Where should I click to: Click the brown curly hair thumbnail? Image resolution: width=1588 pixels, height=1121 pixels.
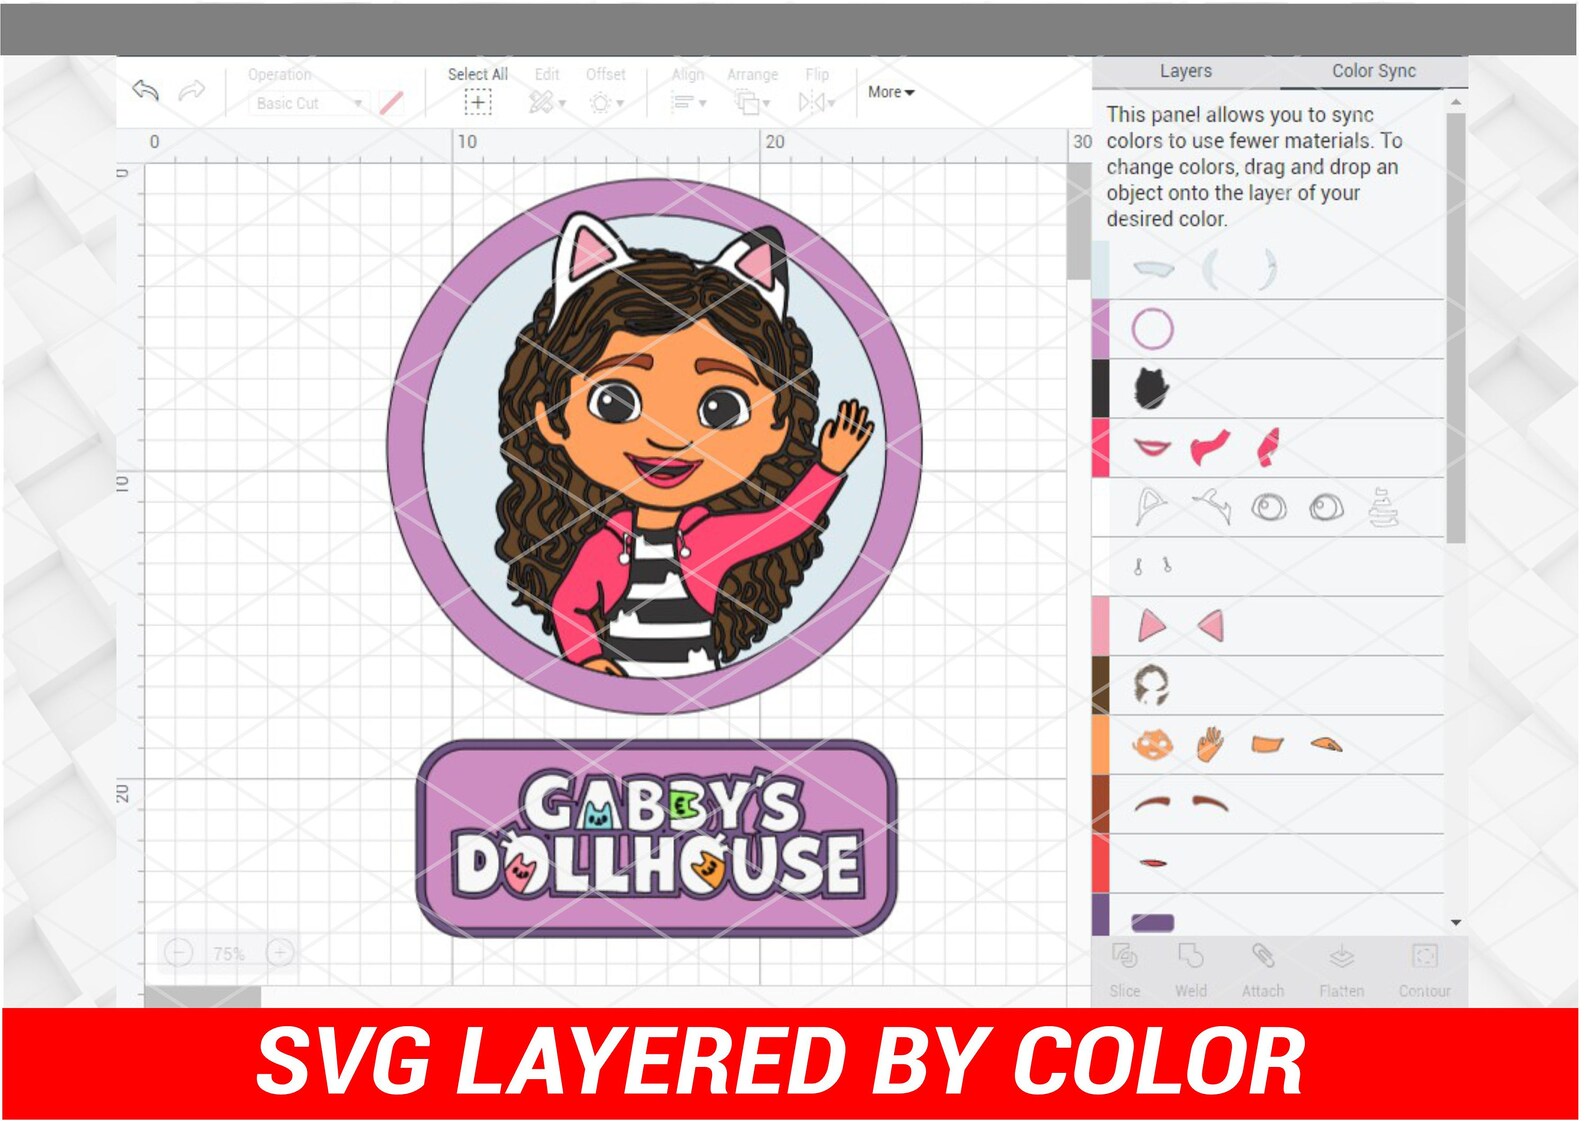point(1151,686)
